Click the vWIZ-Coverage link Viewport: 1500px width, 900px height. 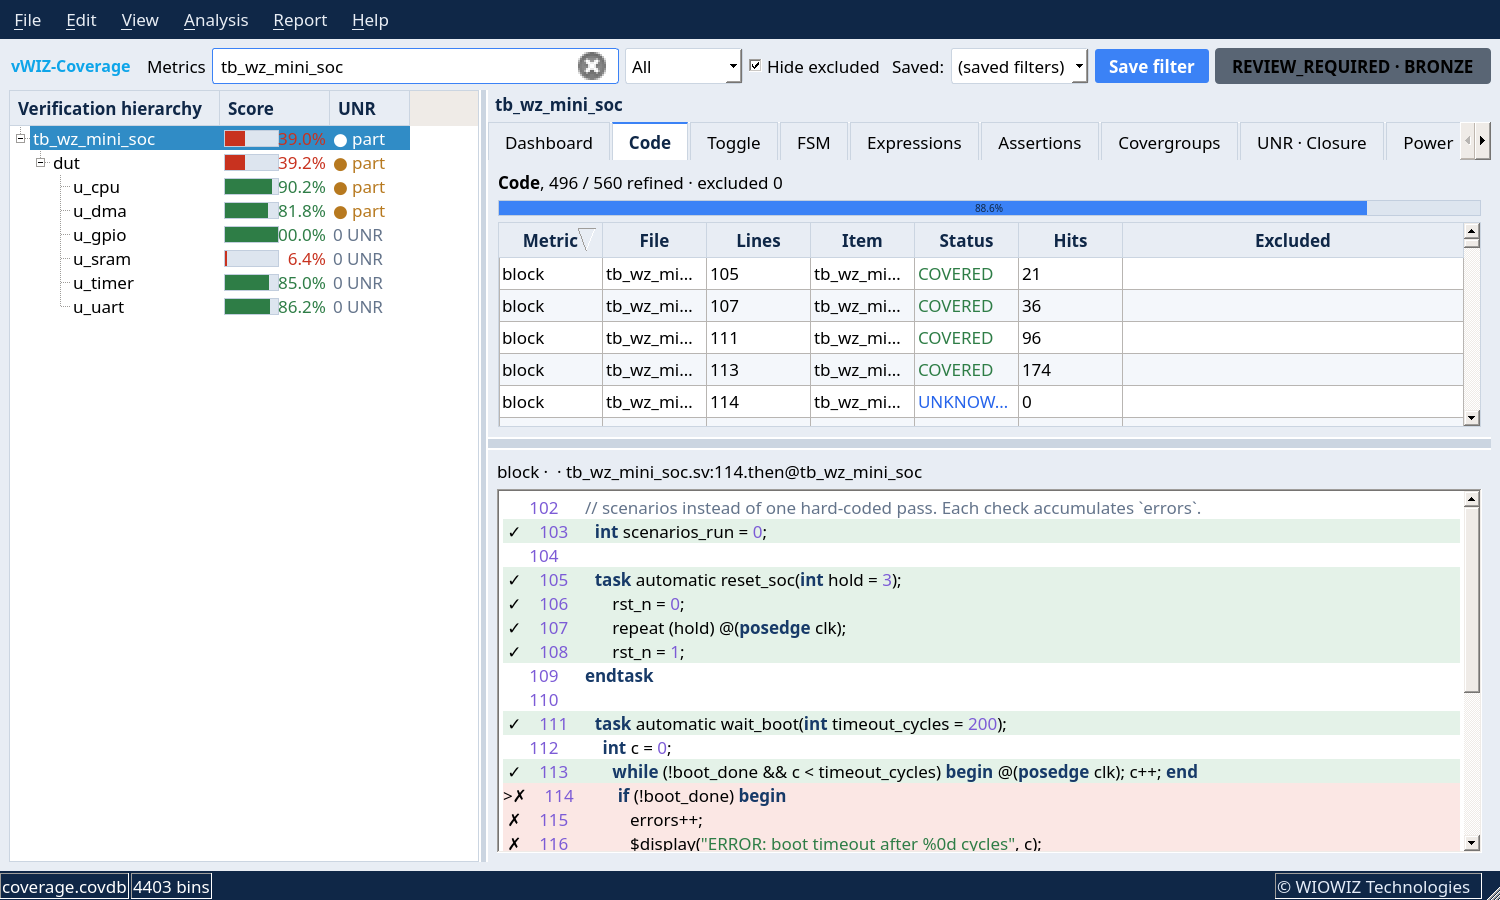click(x=71, y=66)
